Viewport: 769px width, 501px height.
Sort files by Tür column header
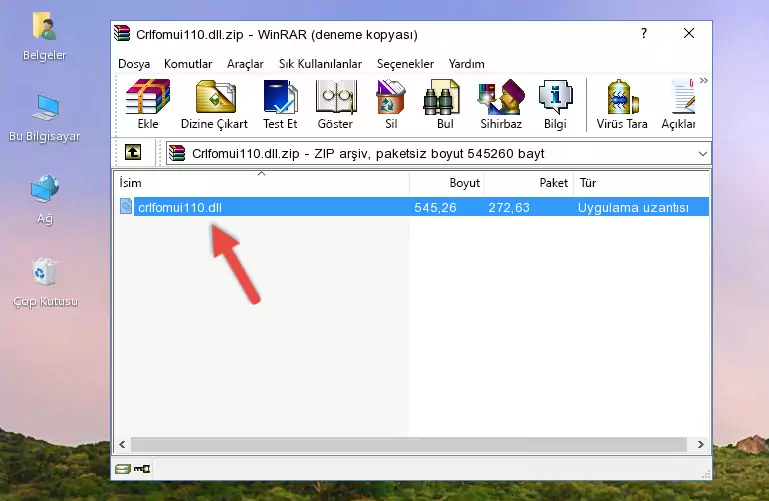641,182
